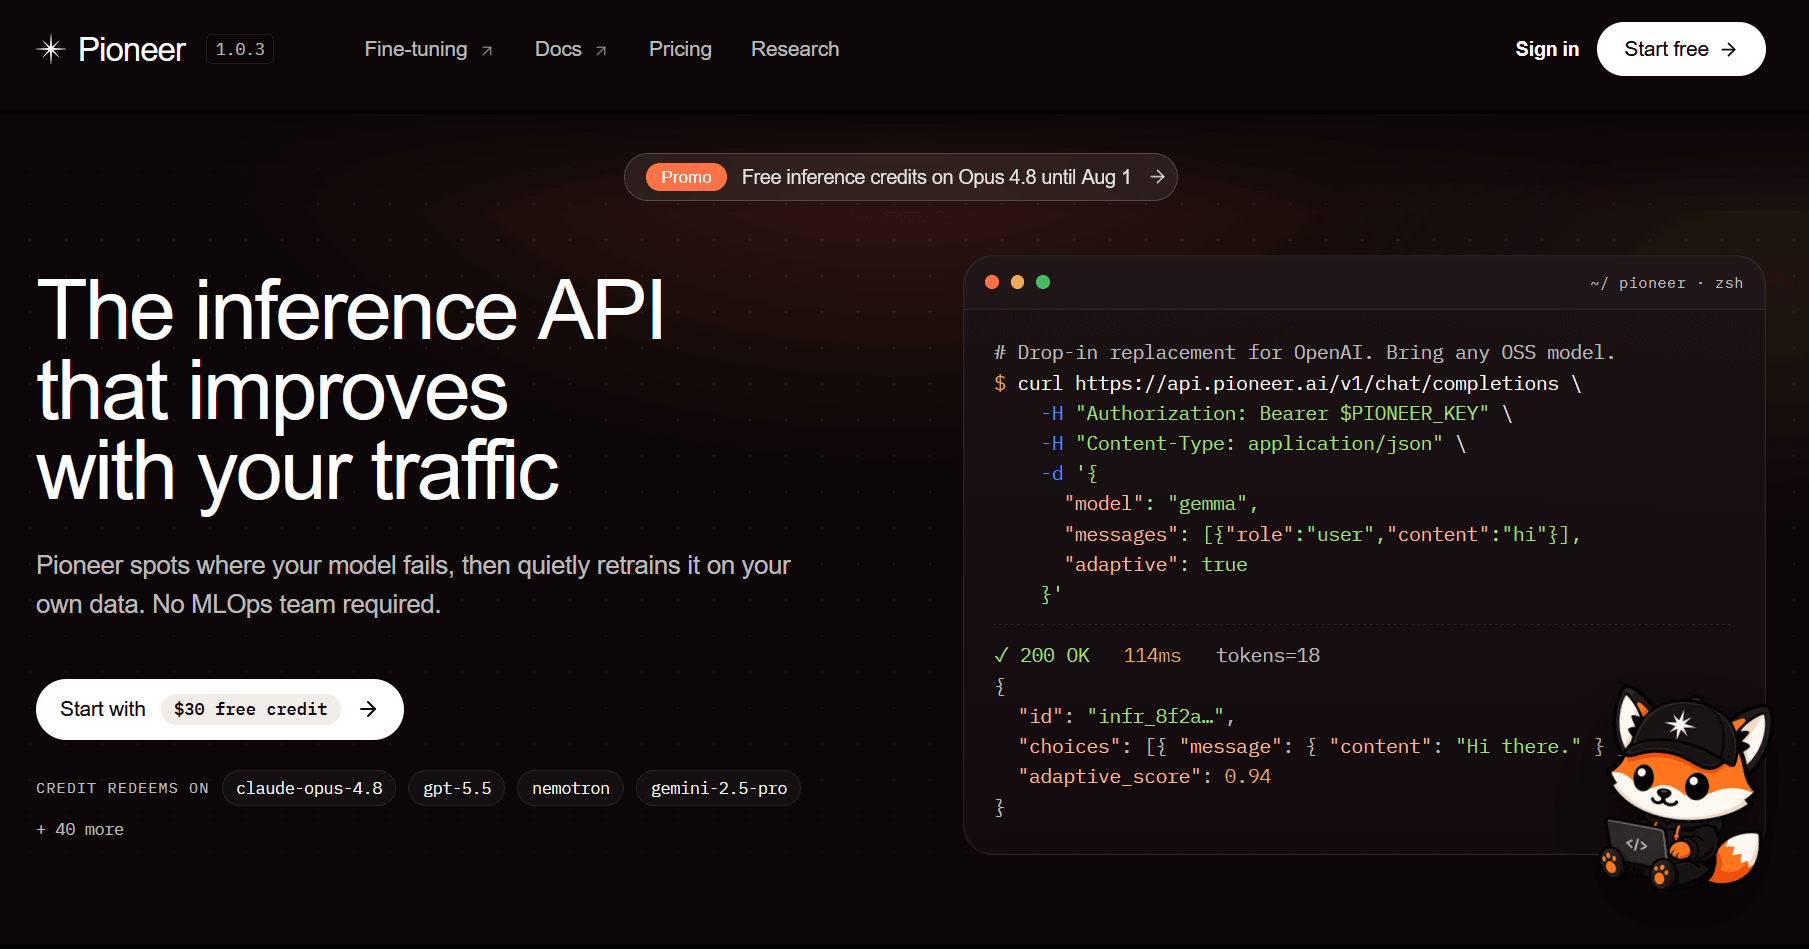
Task: Select the claude-opus-4.8 model chip
Action: point(309,788)
